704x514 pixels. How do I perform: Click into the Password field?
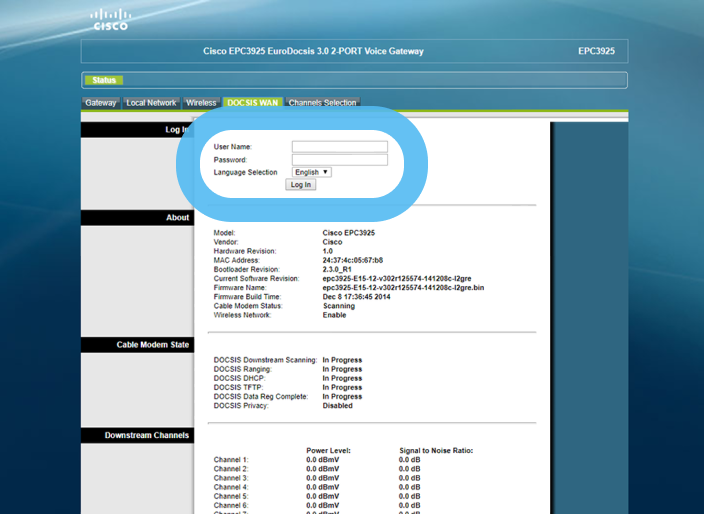(339, 160)
